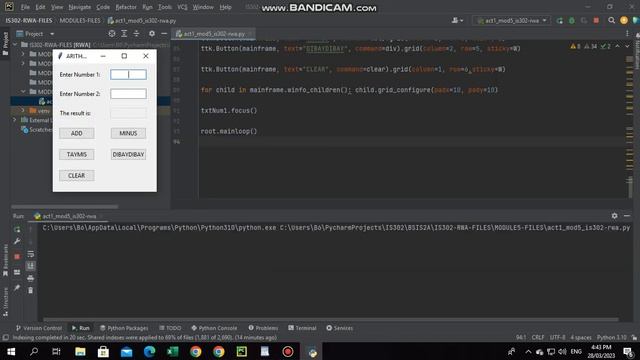Image resolution: width=640 pixels, height=360 pixels.
Task: Toggle soft-wrap in the Run console
Action: click(x=31, y=254)
